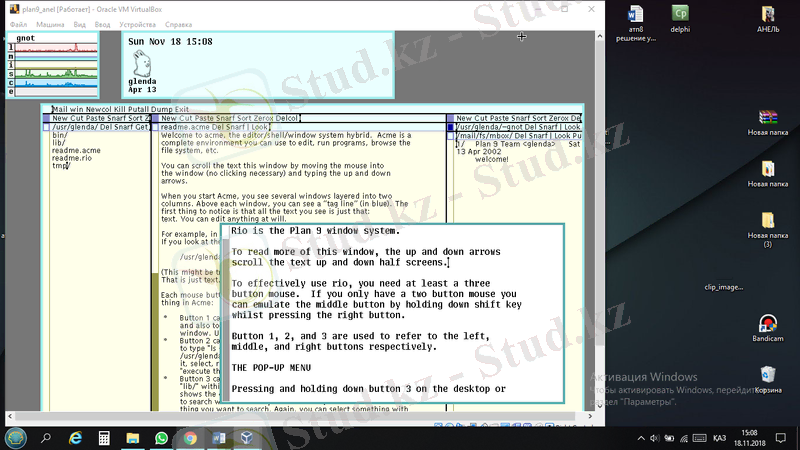Click the green 's' graph in stats window
Screen dimensions: 800x450
click(56, 74)
